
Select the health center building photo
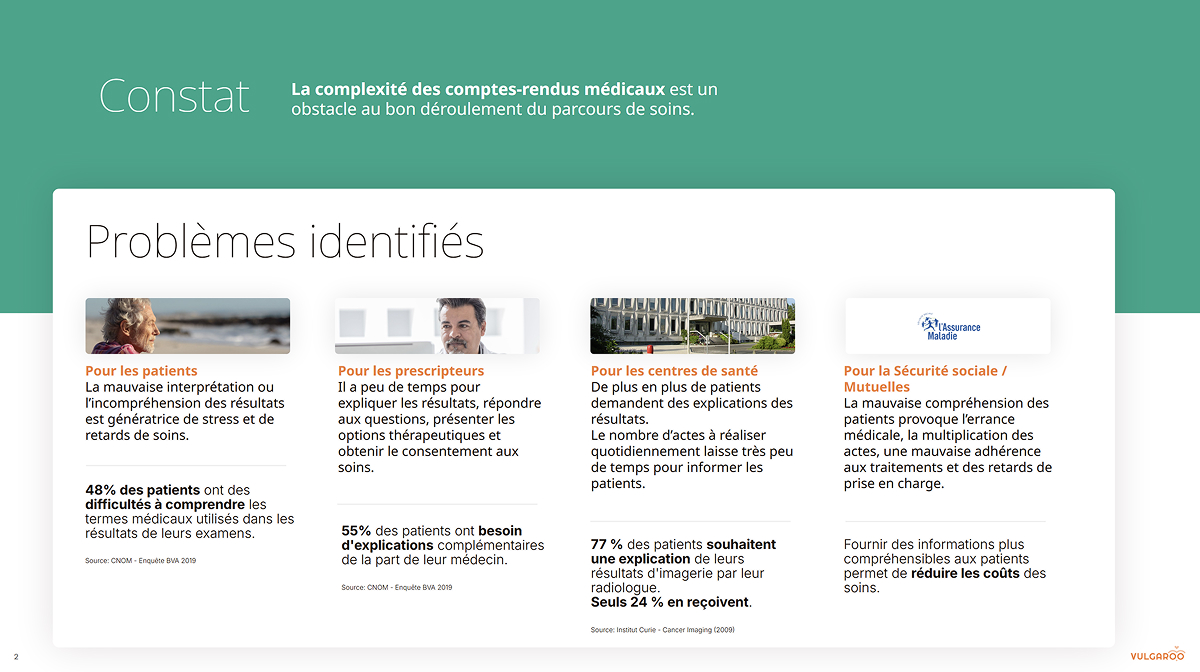[692, 326]
